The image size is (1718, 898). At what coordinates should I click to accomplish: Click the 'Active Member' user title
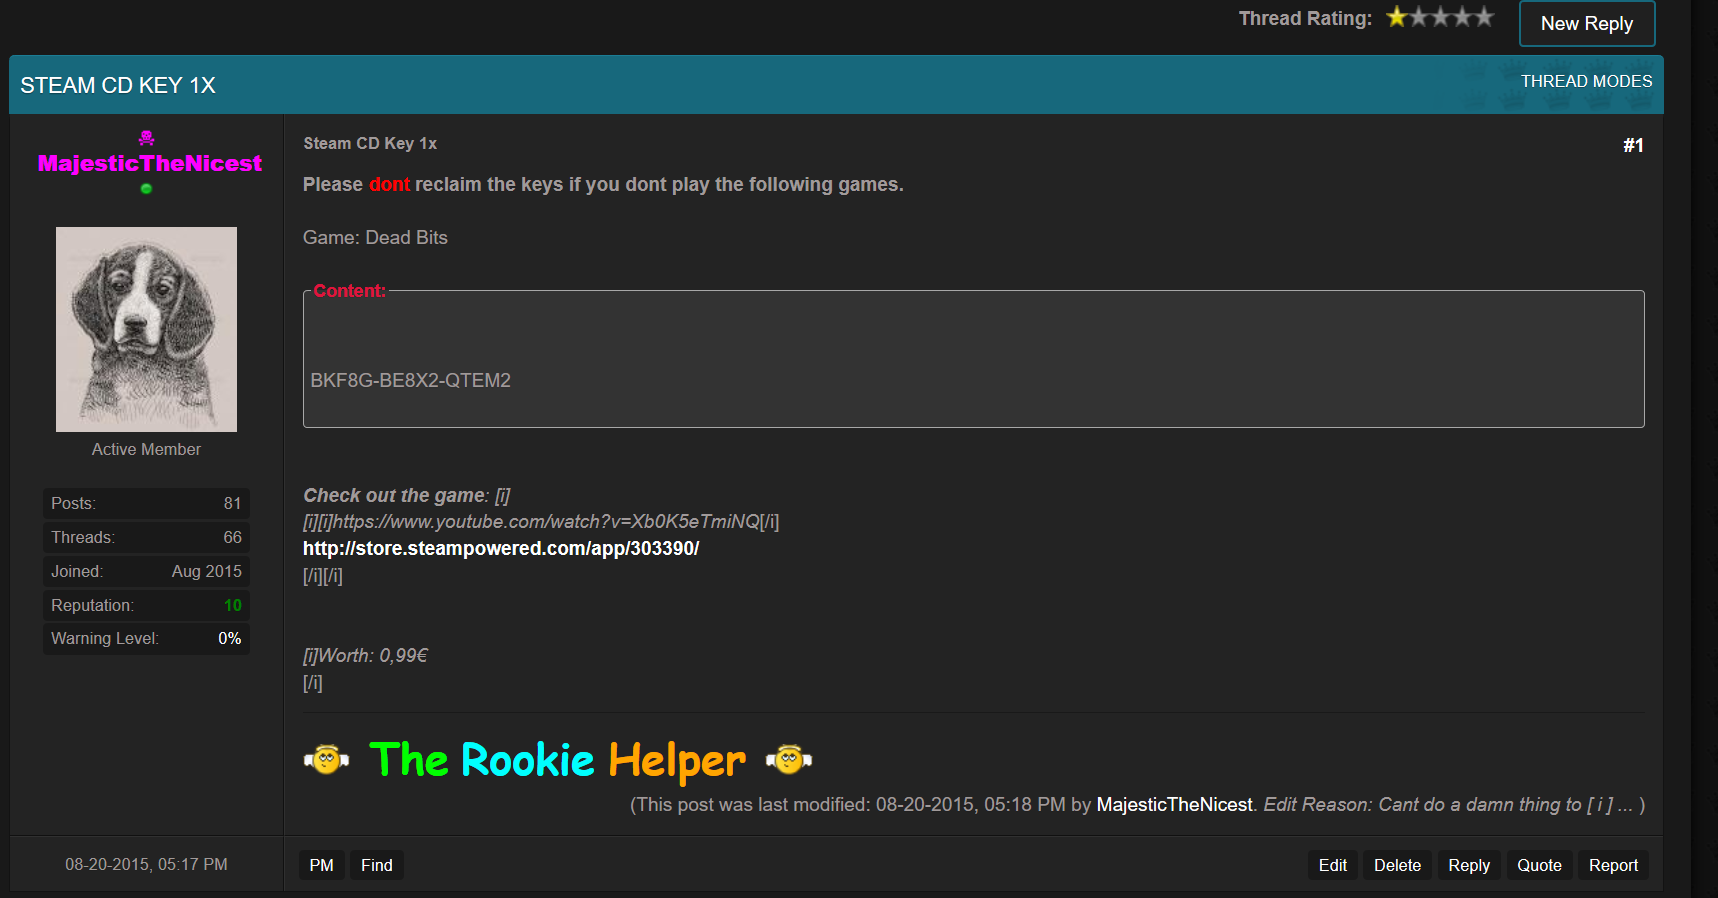(x=146, y=450)
